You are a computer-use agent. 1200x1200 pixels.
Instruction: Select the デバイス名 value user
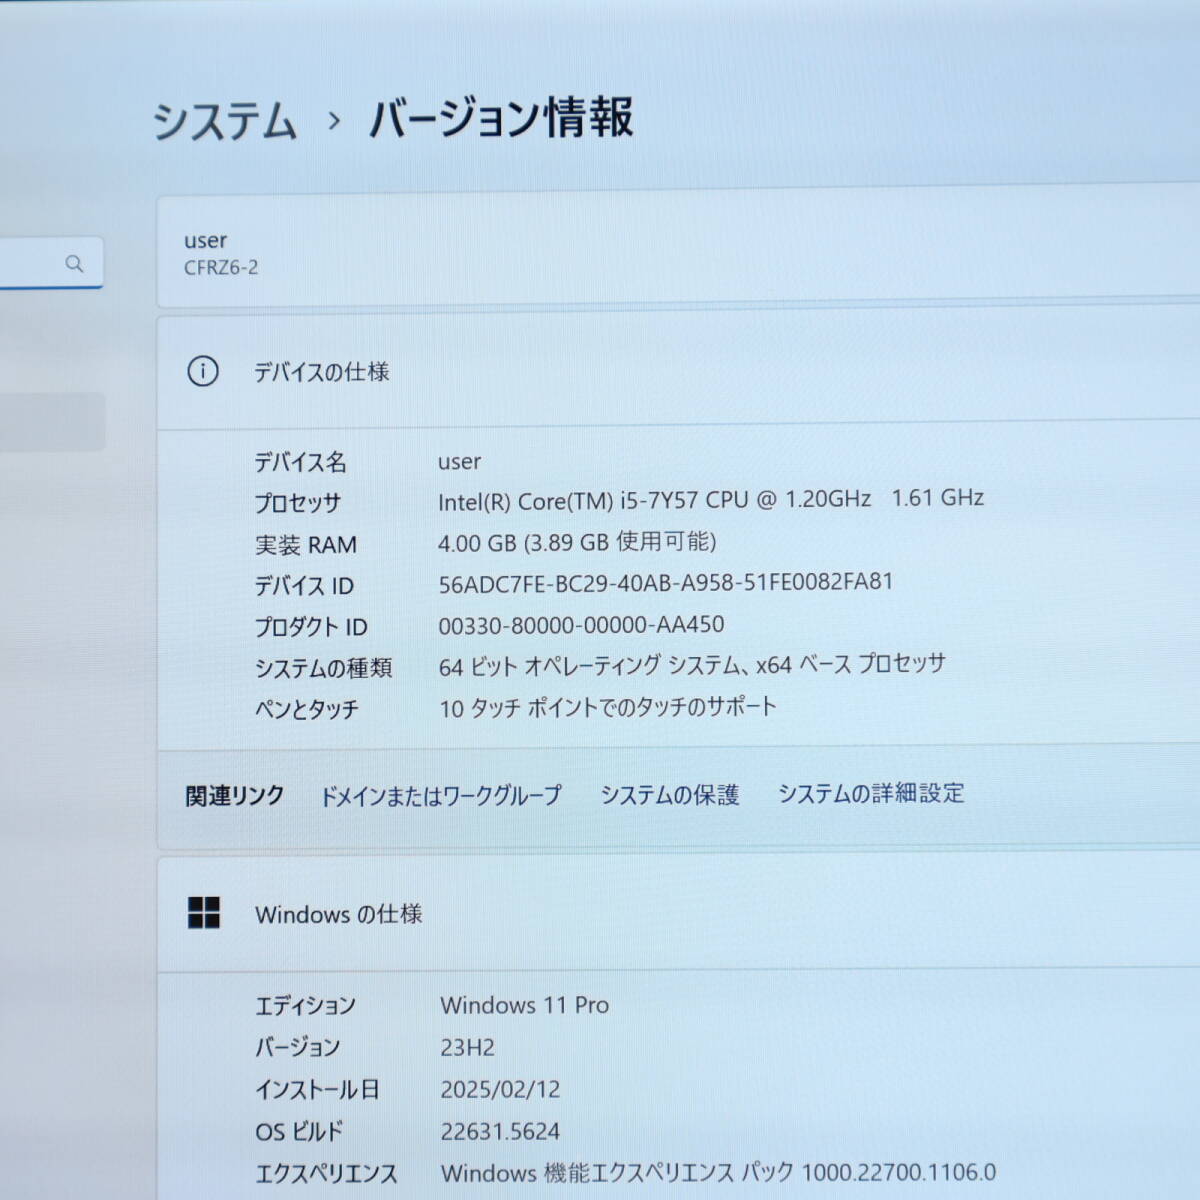pyautogui.click(x=459, y=462)
